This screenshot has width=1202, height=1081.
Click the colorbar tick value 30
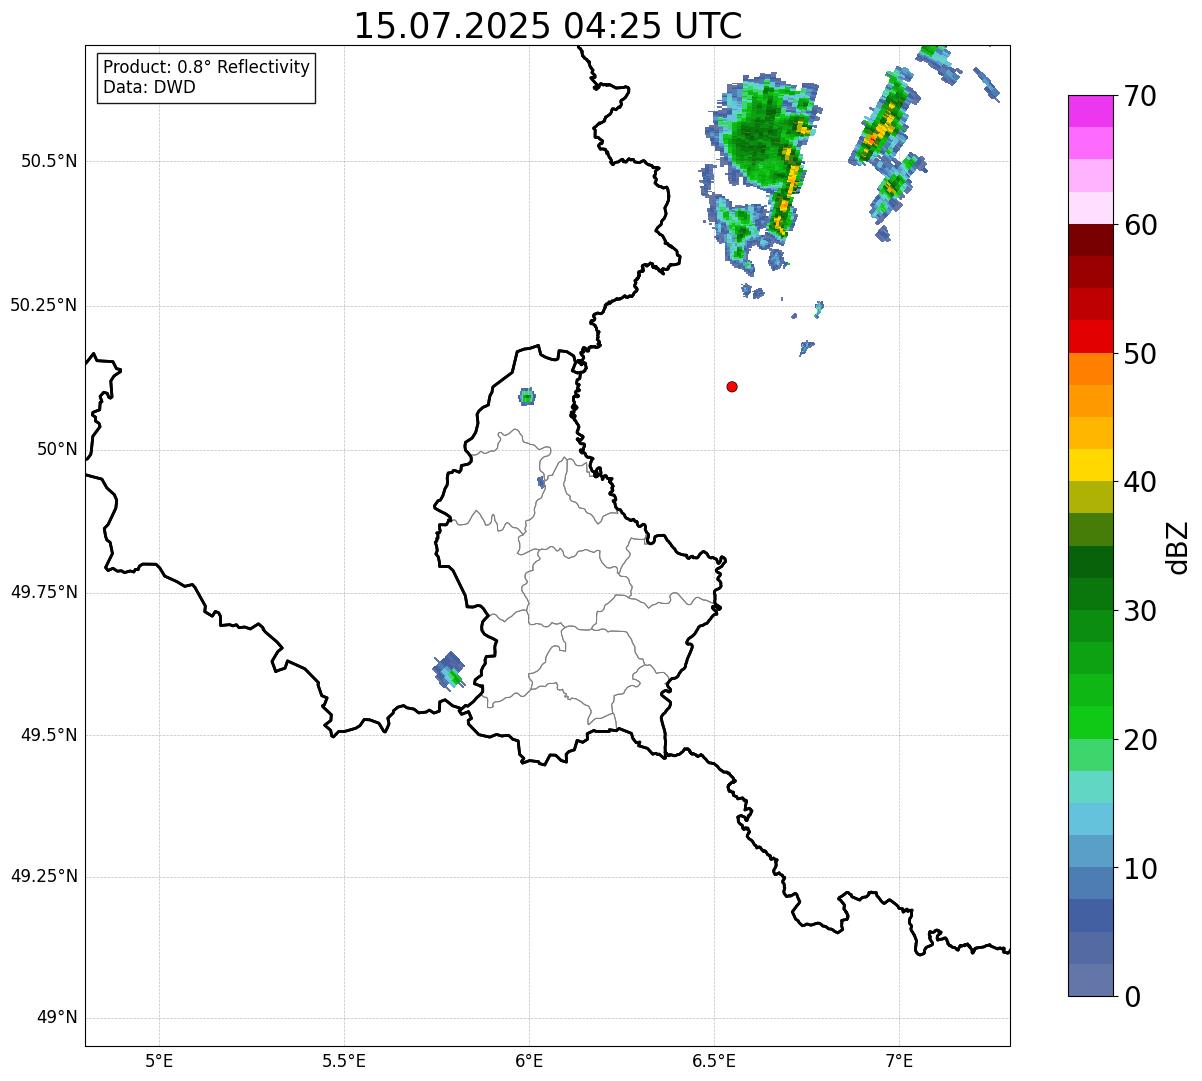(x=1140, y=611)
